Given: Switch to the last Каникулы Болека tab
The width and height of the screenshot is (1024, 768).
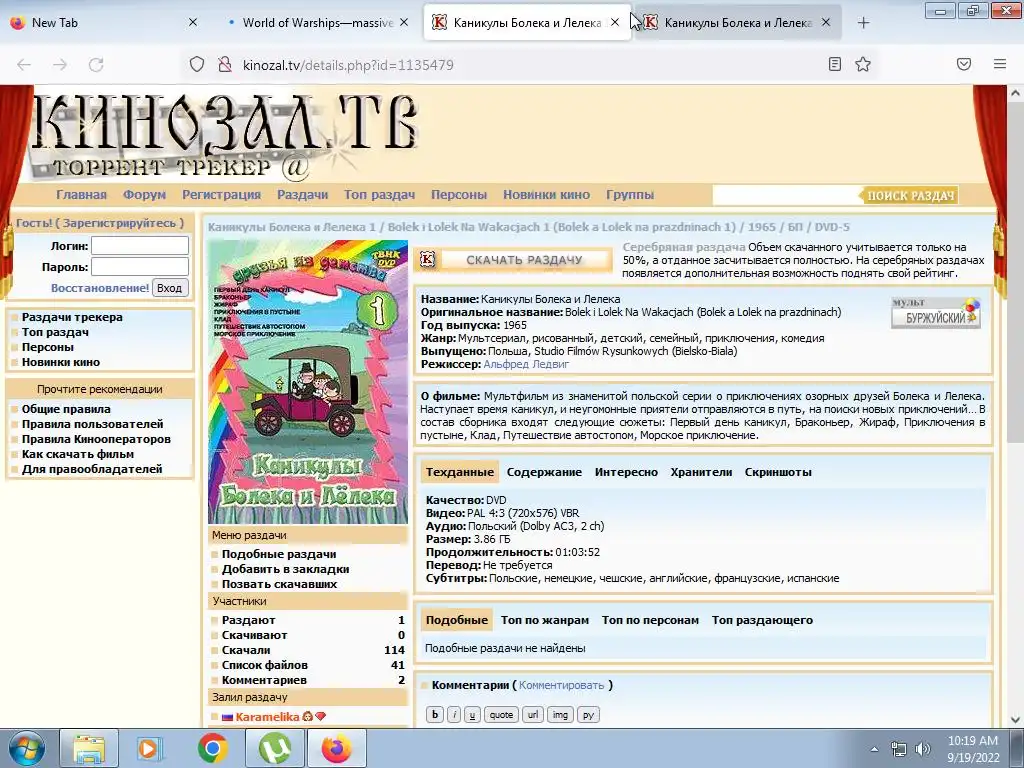Looking at the screenshot, I should (737, 22).
